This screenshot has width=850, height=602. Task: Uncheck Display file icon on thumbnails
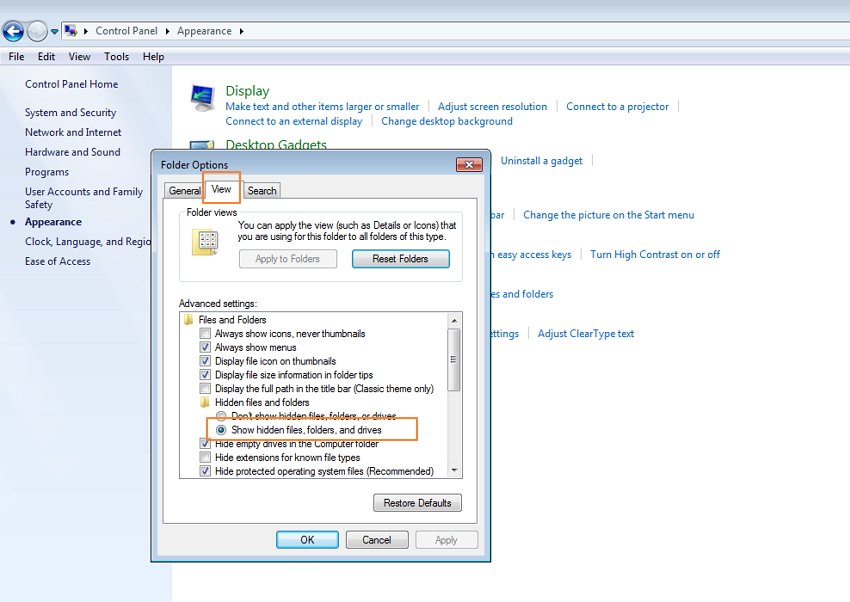point(205,361)
